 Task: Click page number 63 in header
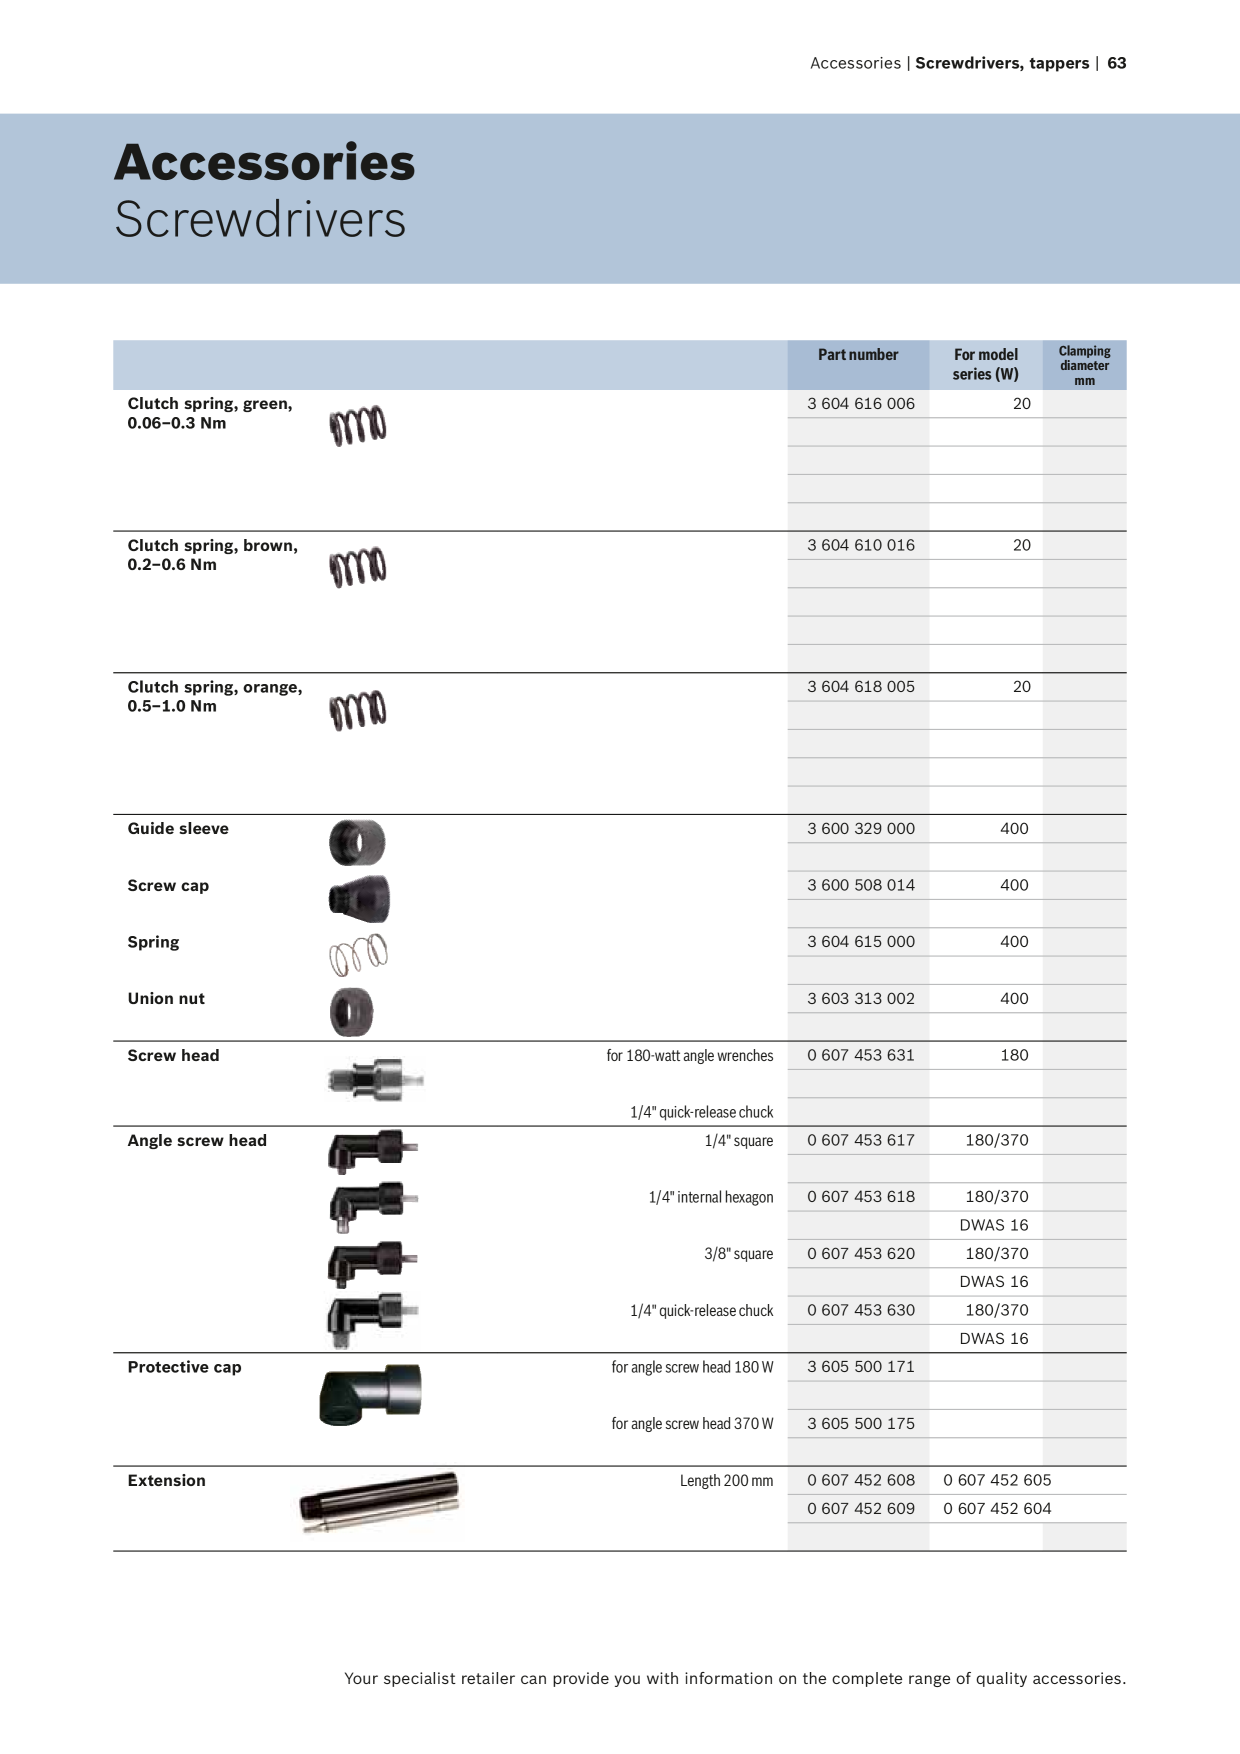[1117, 63]
